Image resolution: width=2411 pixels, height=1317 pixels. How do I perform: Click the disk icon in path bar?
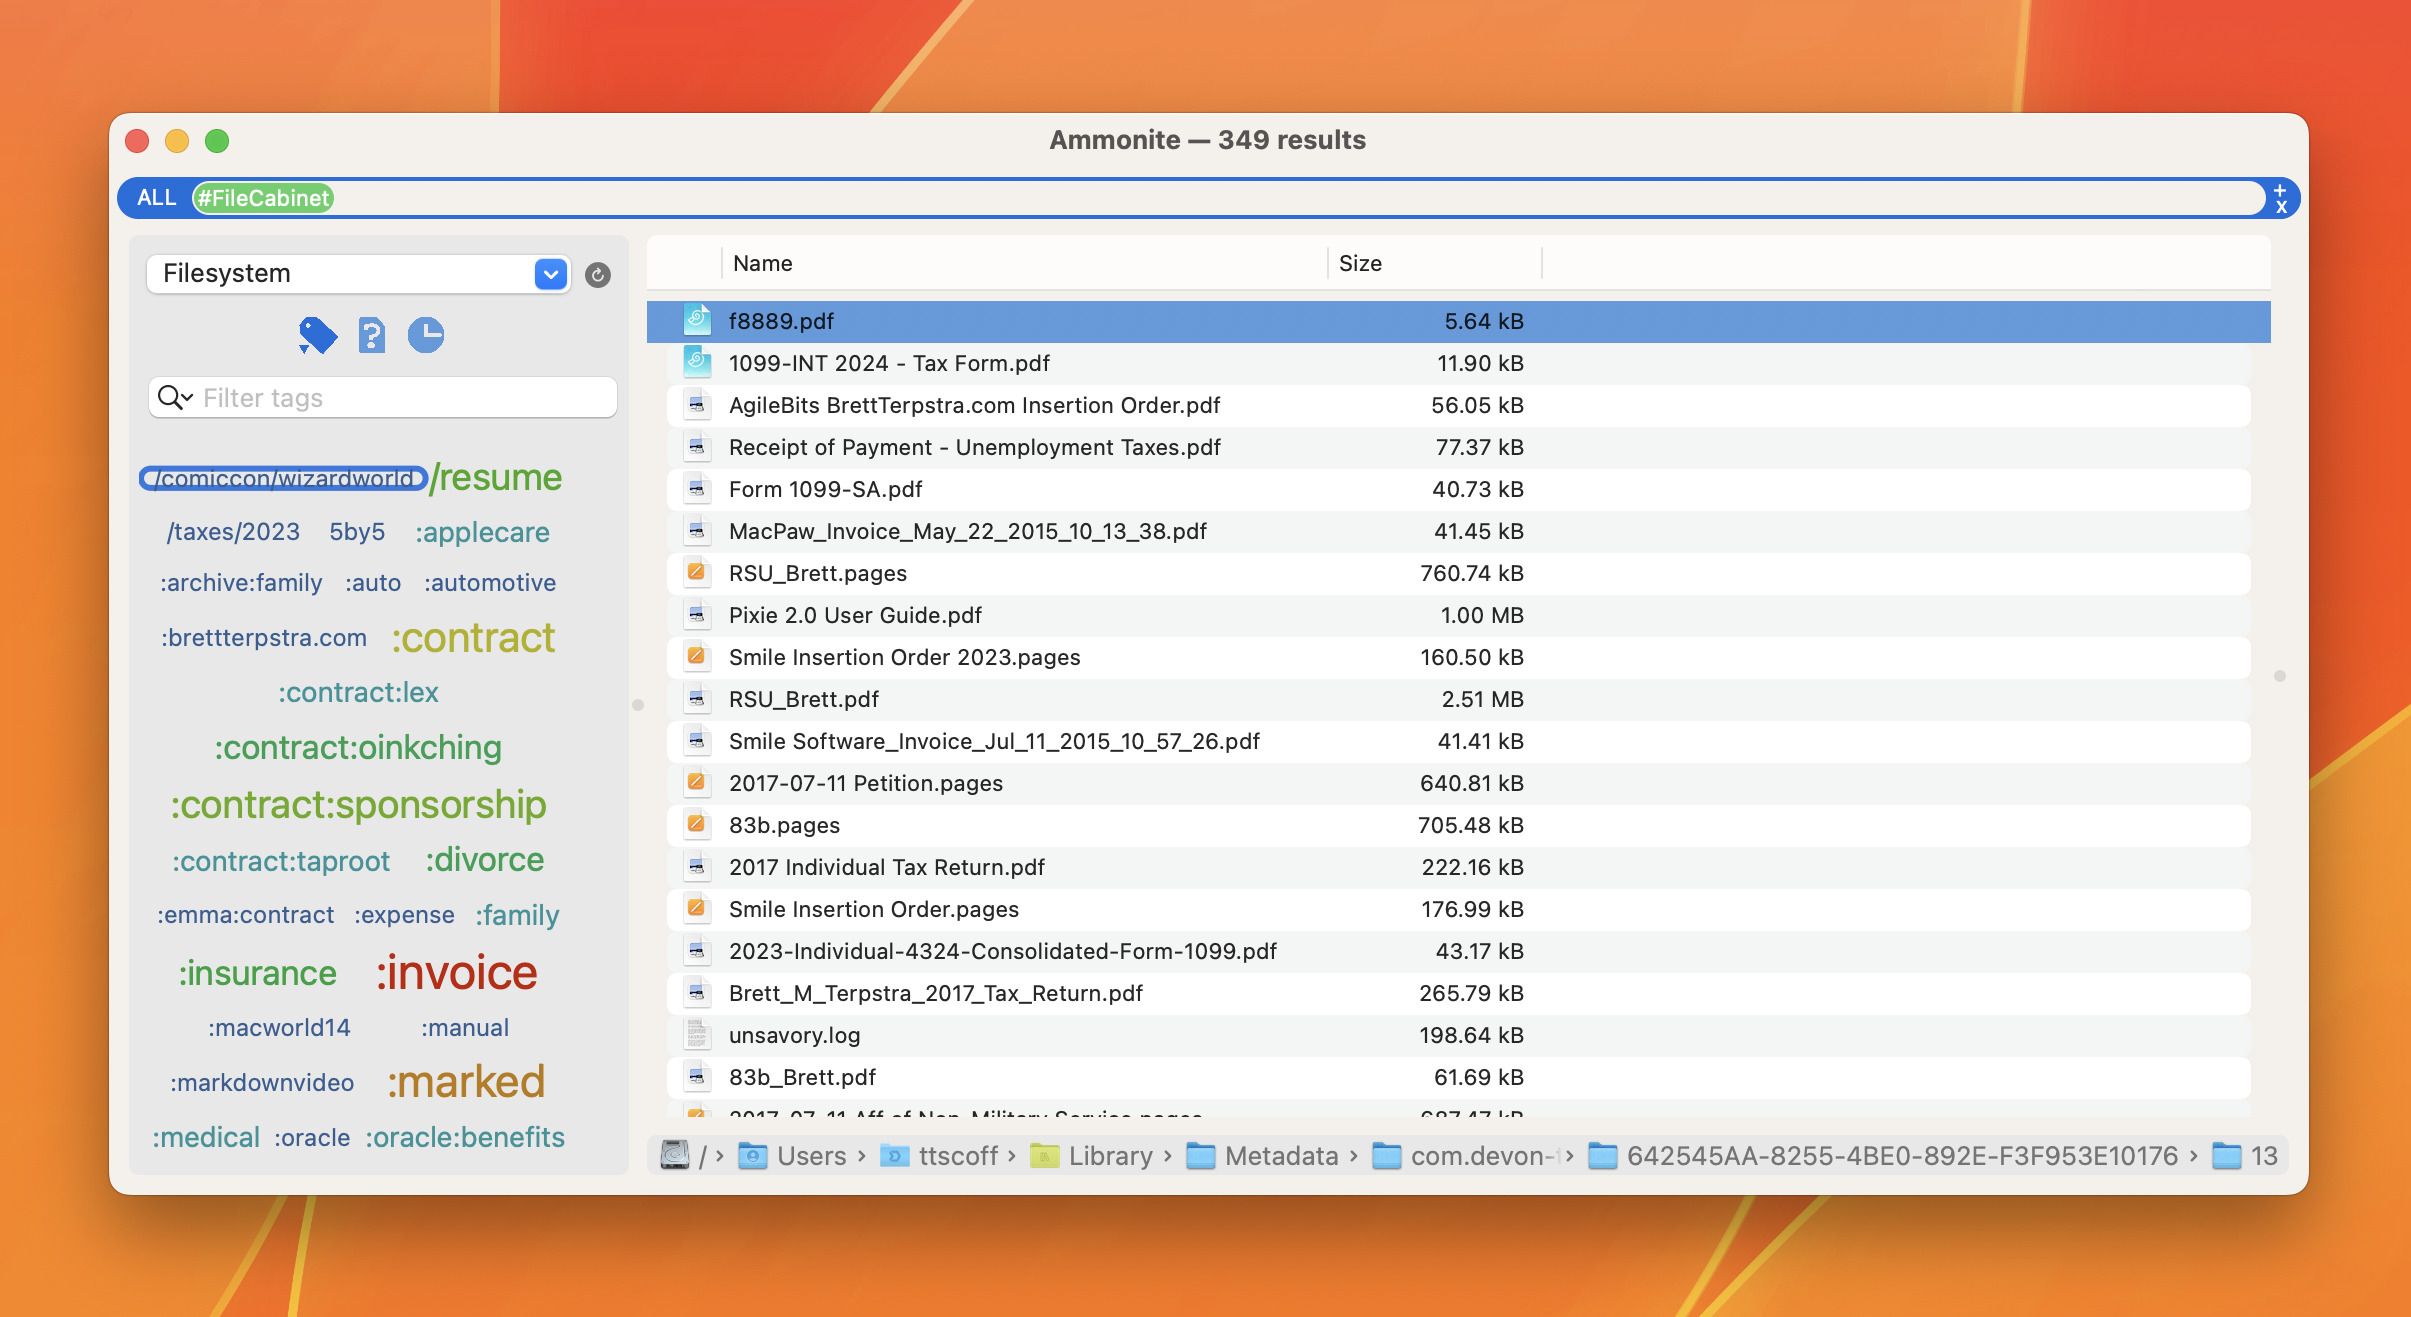pos(675,1156)
